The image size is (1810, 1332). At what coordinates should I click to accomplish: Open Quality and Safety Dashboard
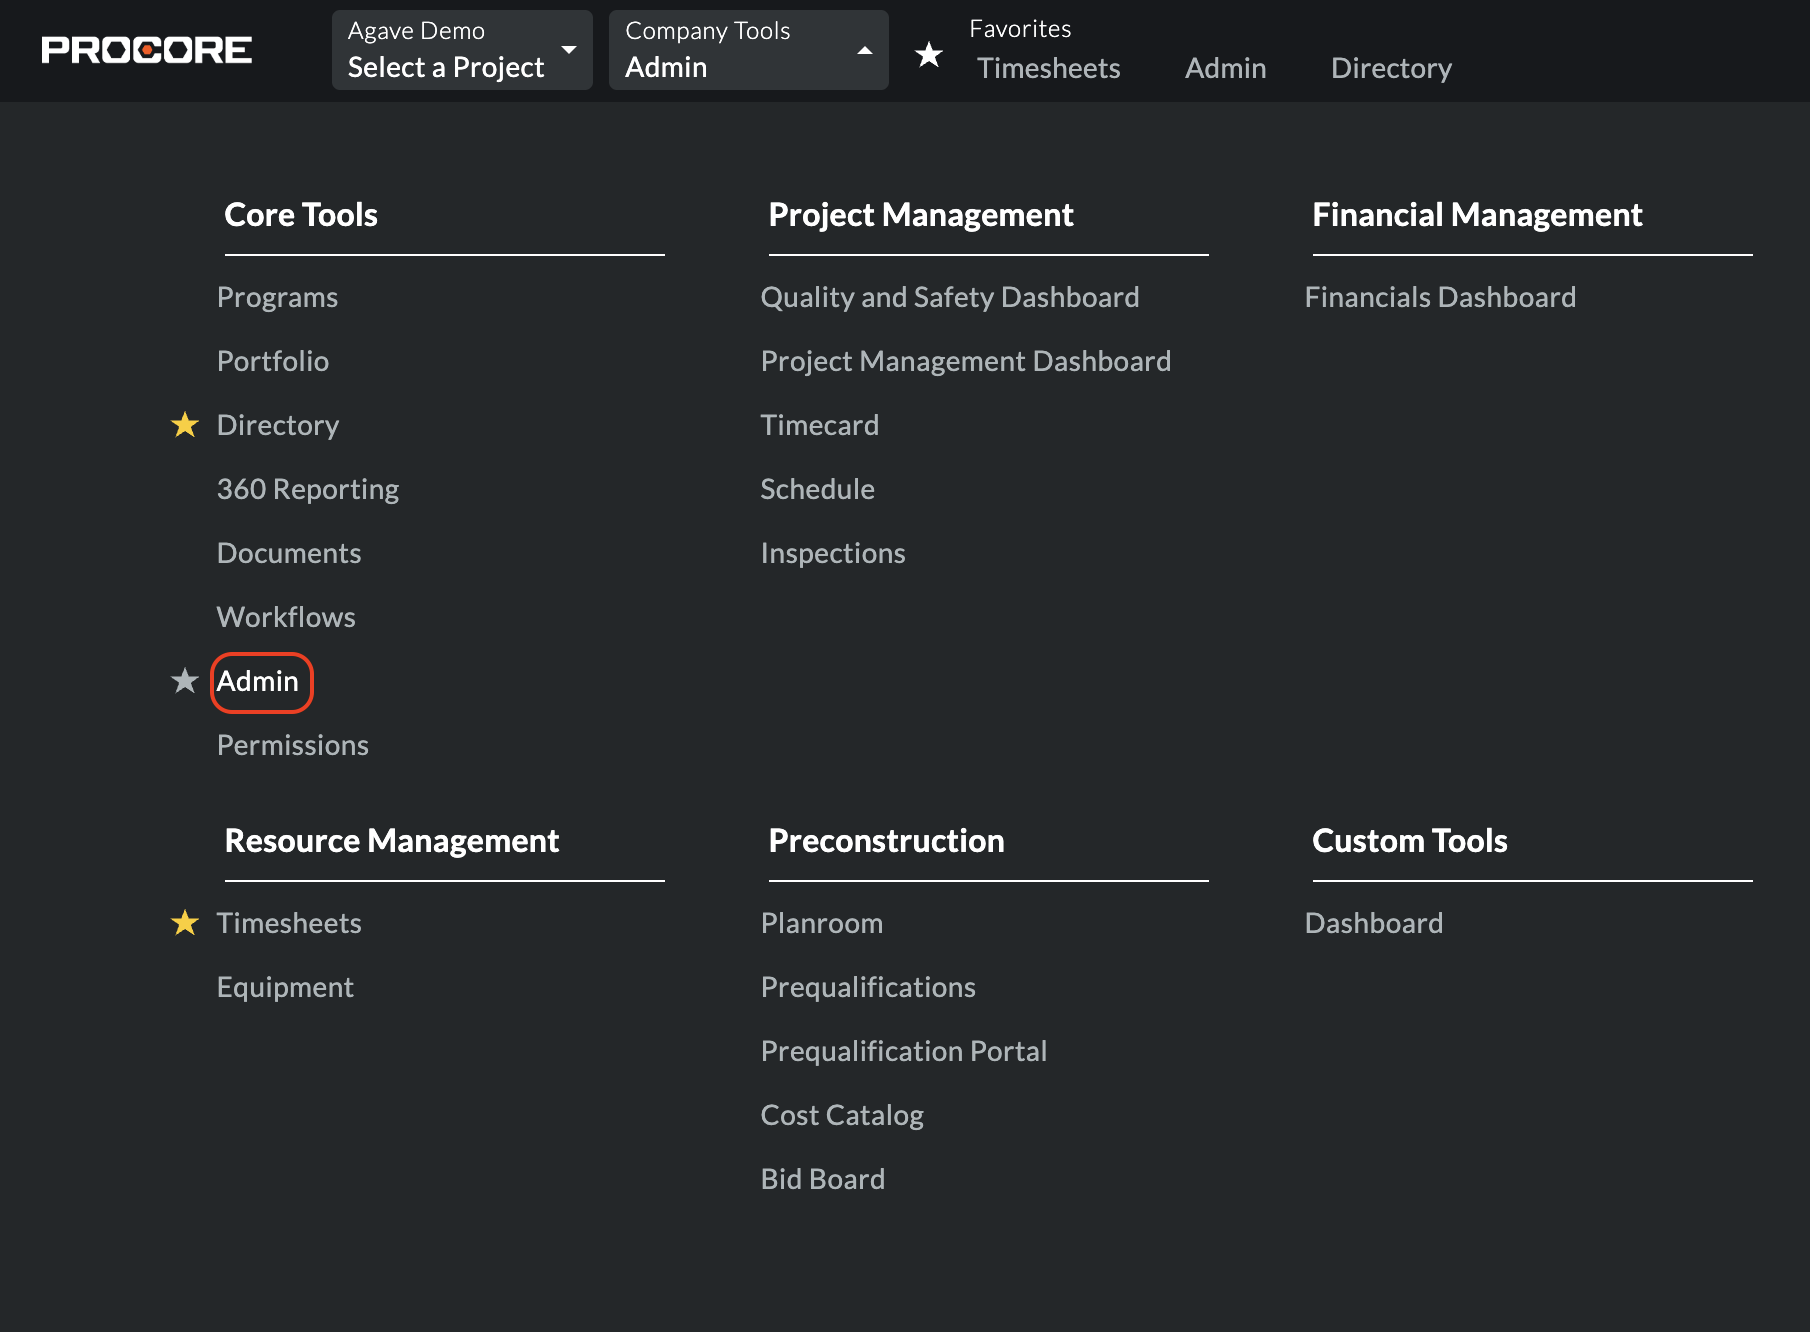click(x=950, y=297)
